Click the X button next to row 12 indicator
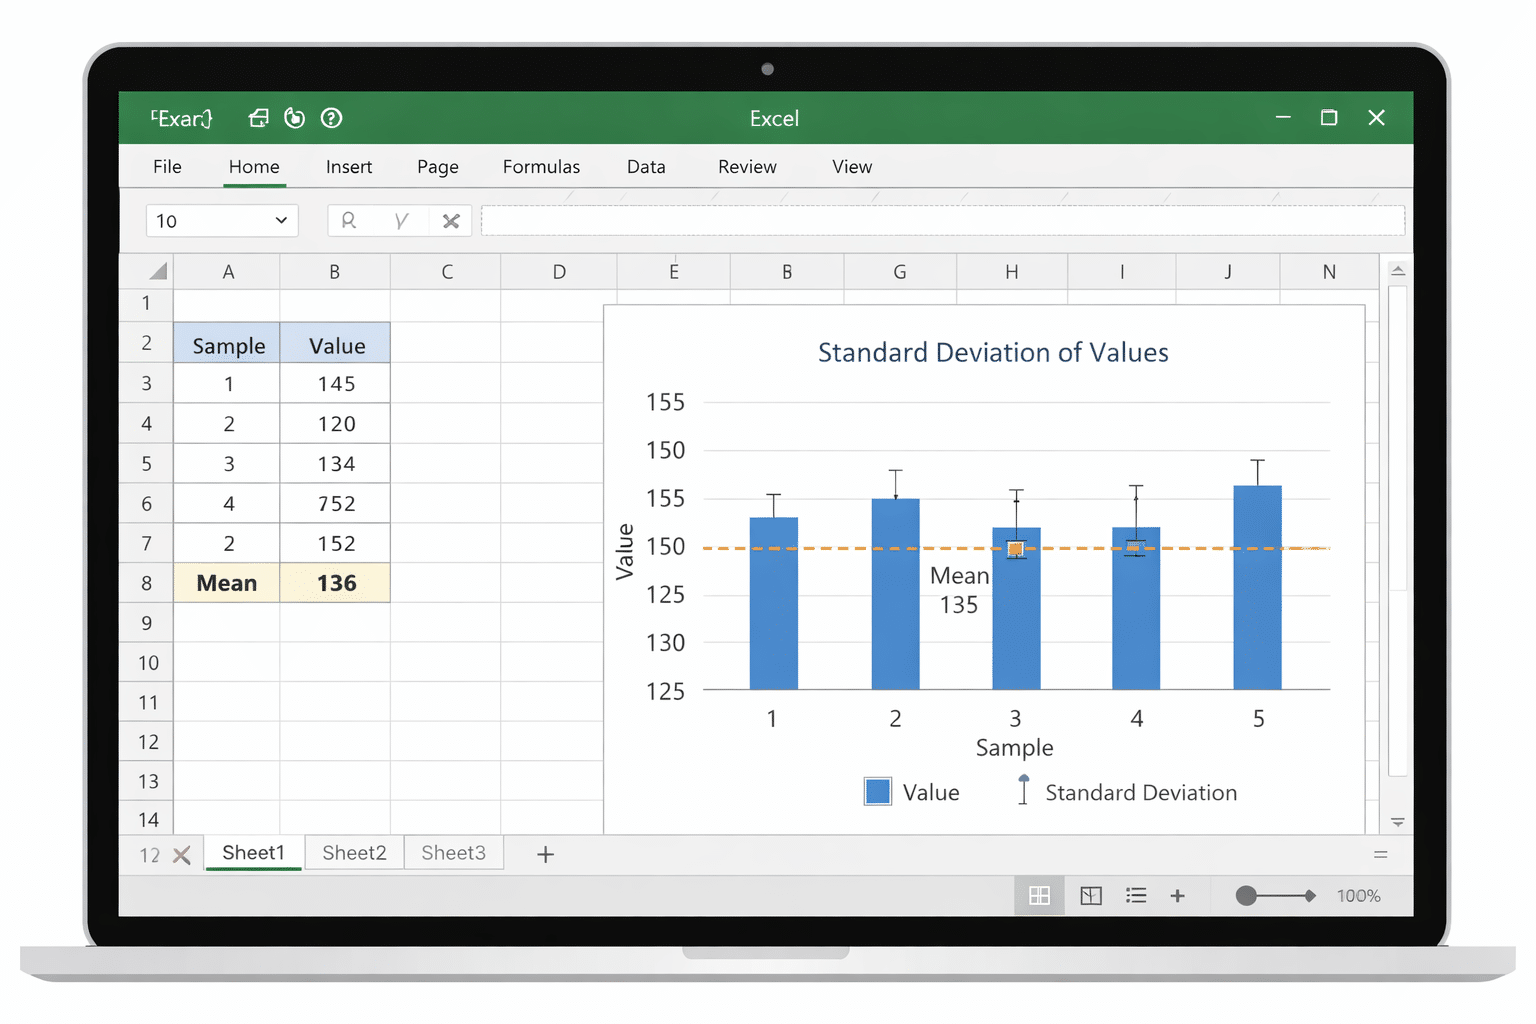Viewport: 1536px width, 1024px height. coord(182,855)
